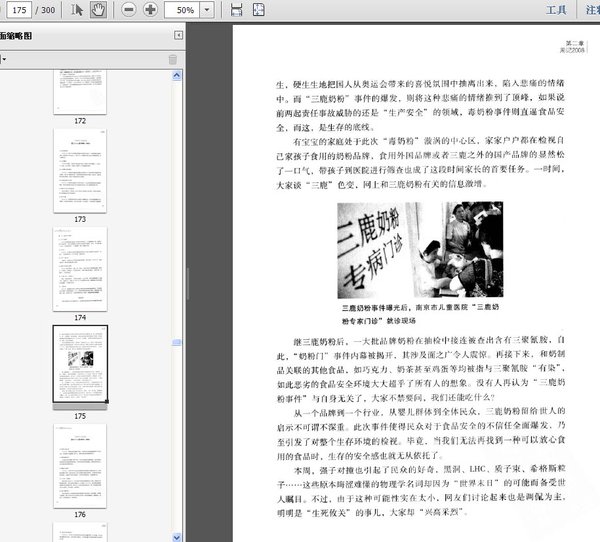The height and width of the screenshot is (542, 600).
Task: Click the trash icon in thumbnails panel
Action: (172, 59)
